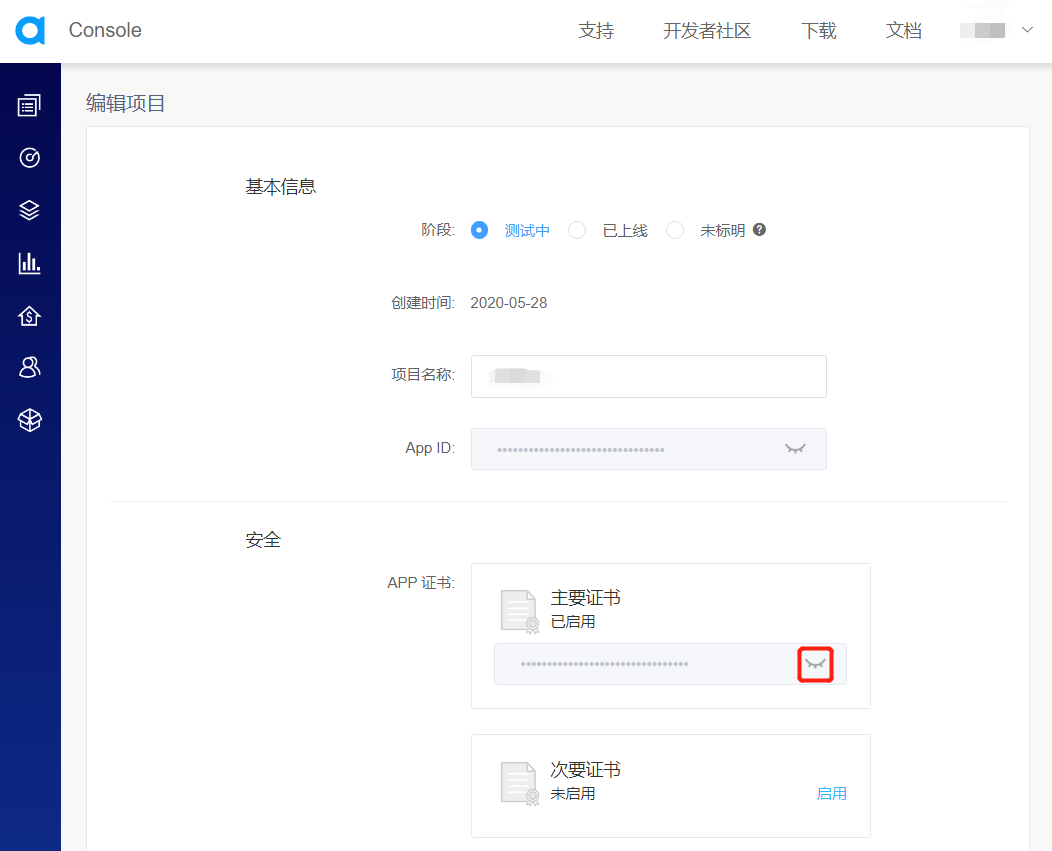Open the members sidebar icon
The height and width of the screenshot is (851, 1052).
click(x=30, y=368)
